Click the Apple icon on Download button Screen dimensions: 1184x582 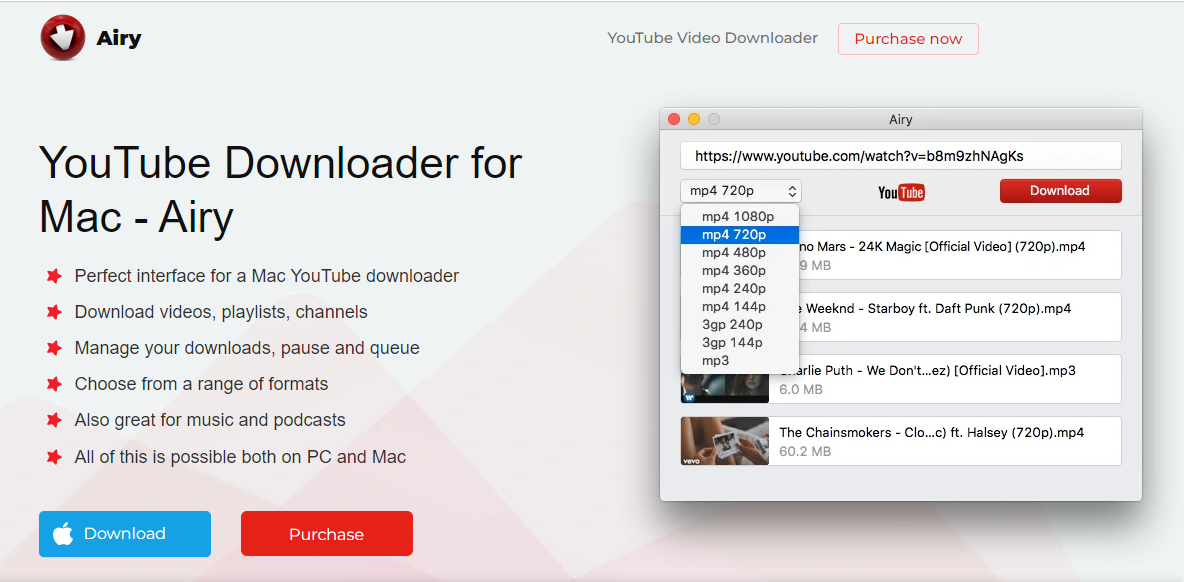tap(63, 534)
